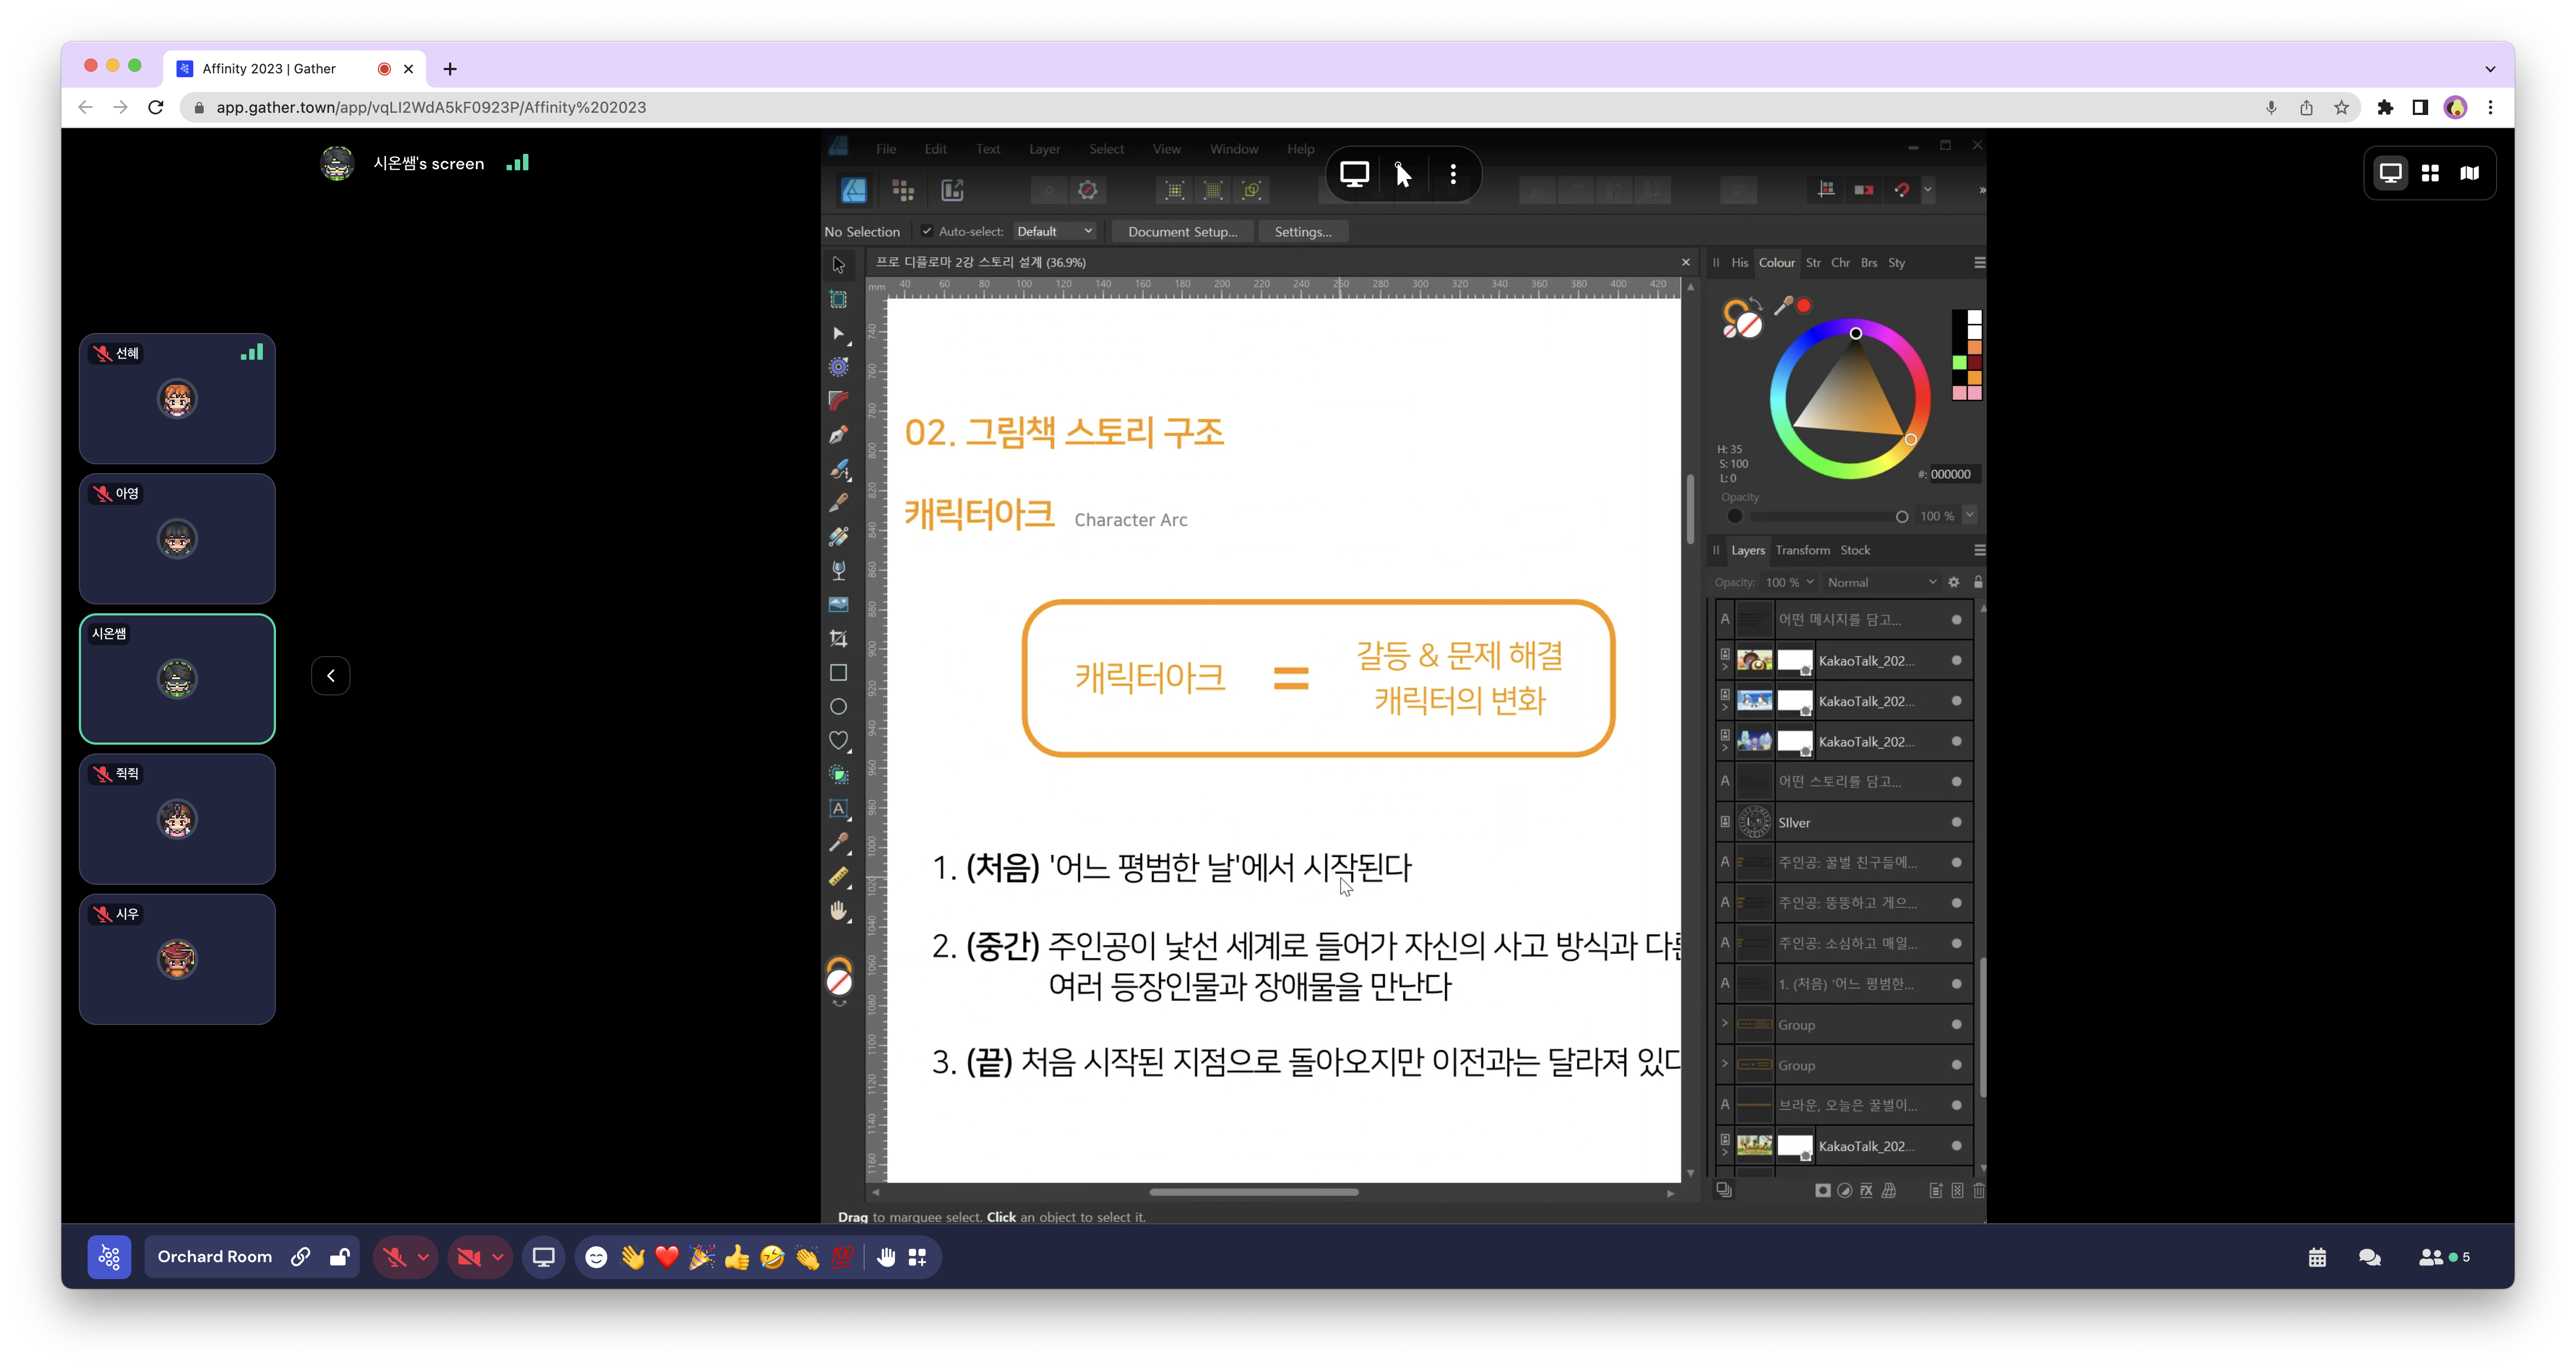Open the Window menu in Affinity
The height and width of the screenshot is (1370, 2576).
click(x=1233, y=149)
